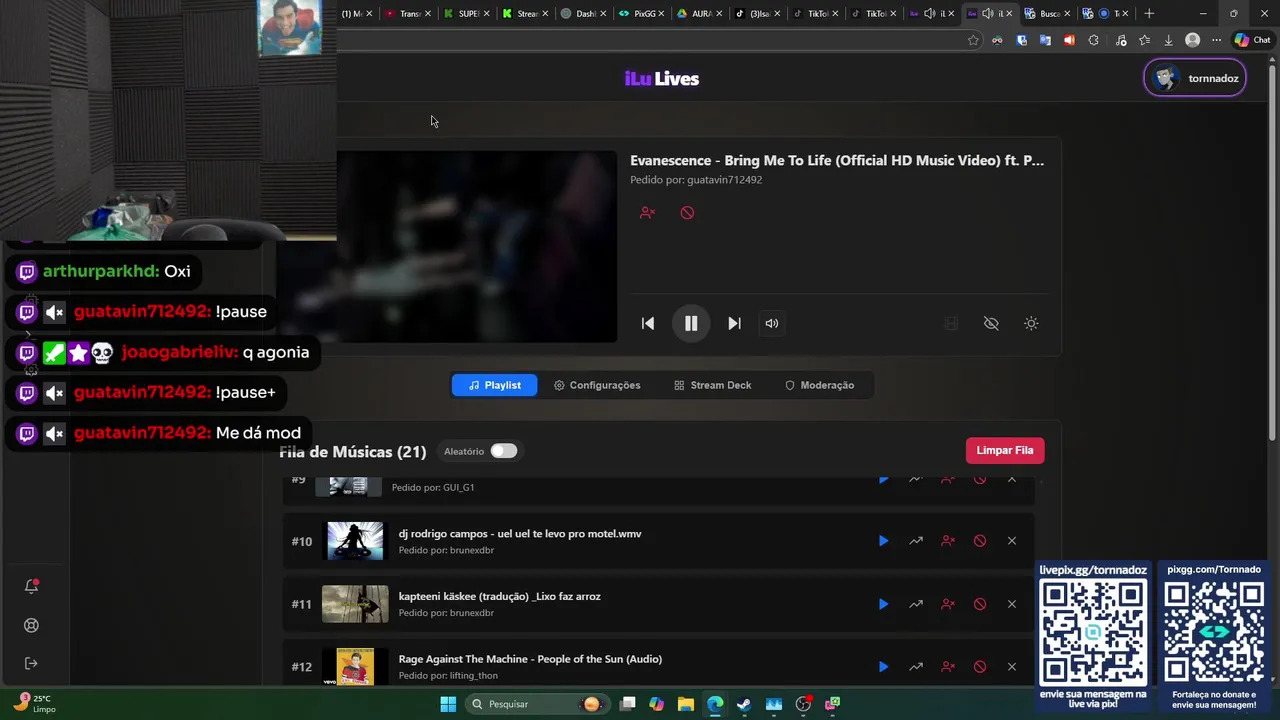Open Copilot from the taskbar
This screenshot has width=1280, height=720.
coord(656,704)
